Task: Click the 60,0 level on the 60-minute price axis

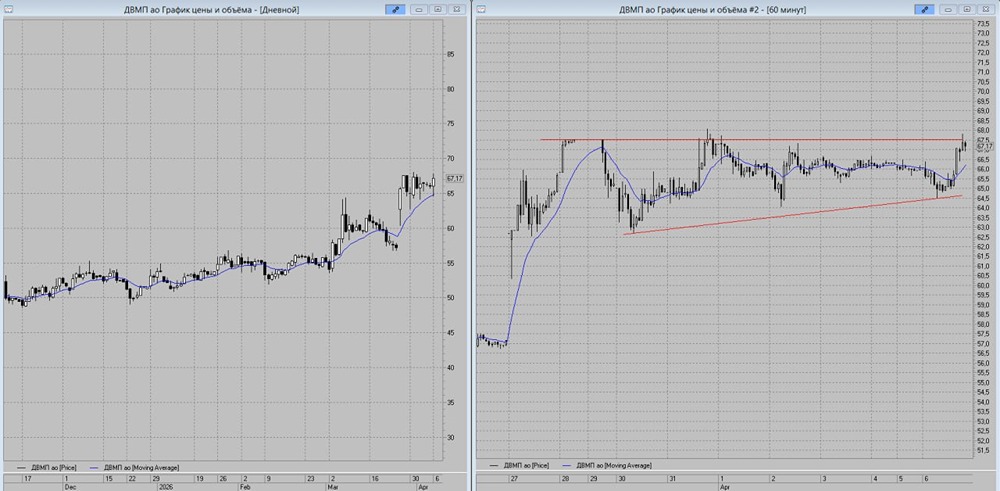Action: pyautogui.click(x=983, y=285)
